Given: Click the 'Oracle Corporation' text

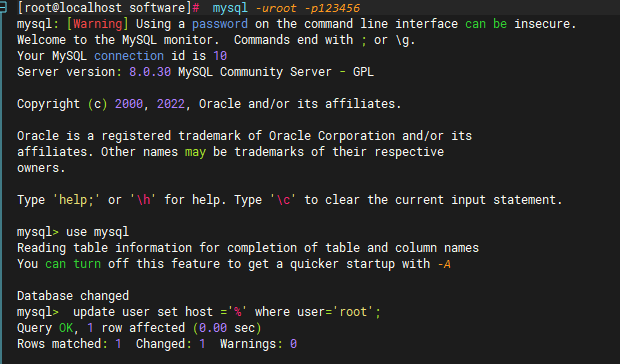Looking at the screenshot, I should click(x=332, y=136).
